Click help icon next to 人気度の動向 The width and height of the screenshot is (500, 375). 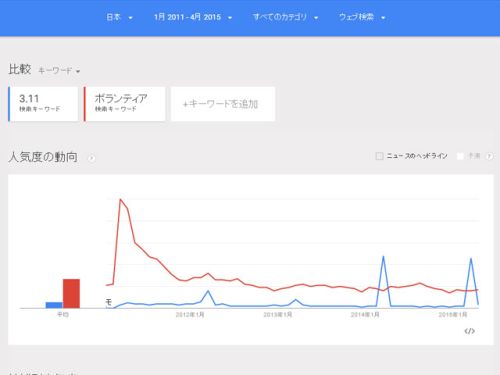pyautogui.click(x=91, y=158)
